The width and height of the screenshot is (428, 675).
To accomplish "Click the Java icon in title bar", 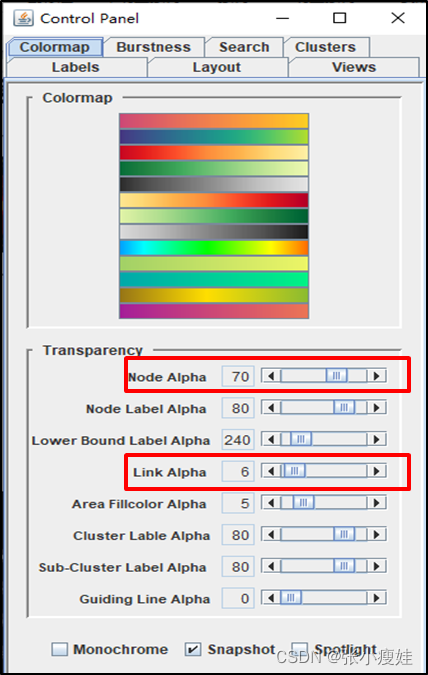I will coord(23,18).
